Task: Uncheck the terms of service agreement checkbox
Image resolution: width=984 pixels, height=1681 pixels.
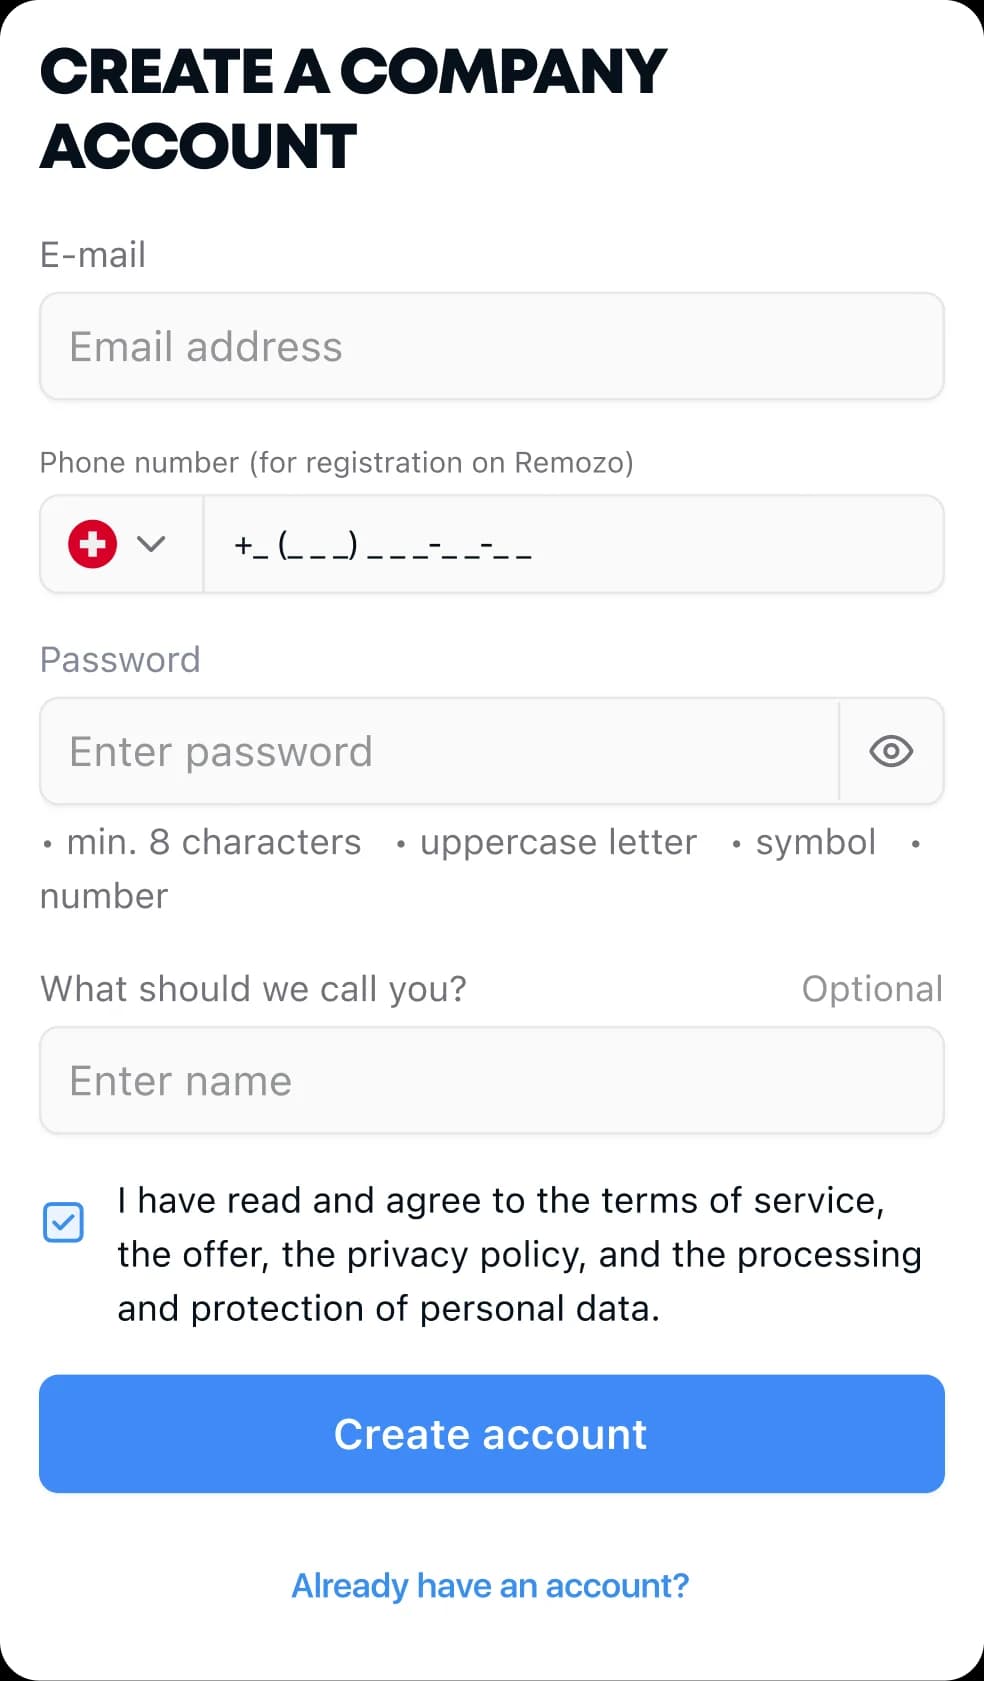Action: click(x=64, y=1222)
